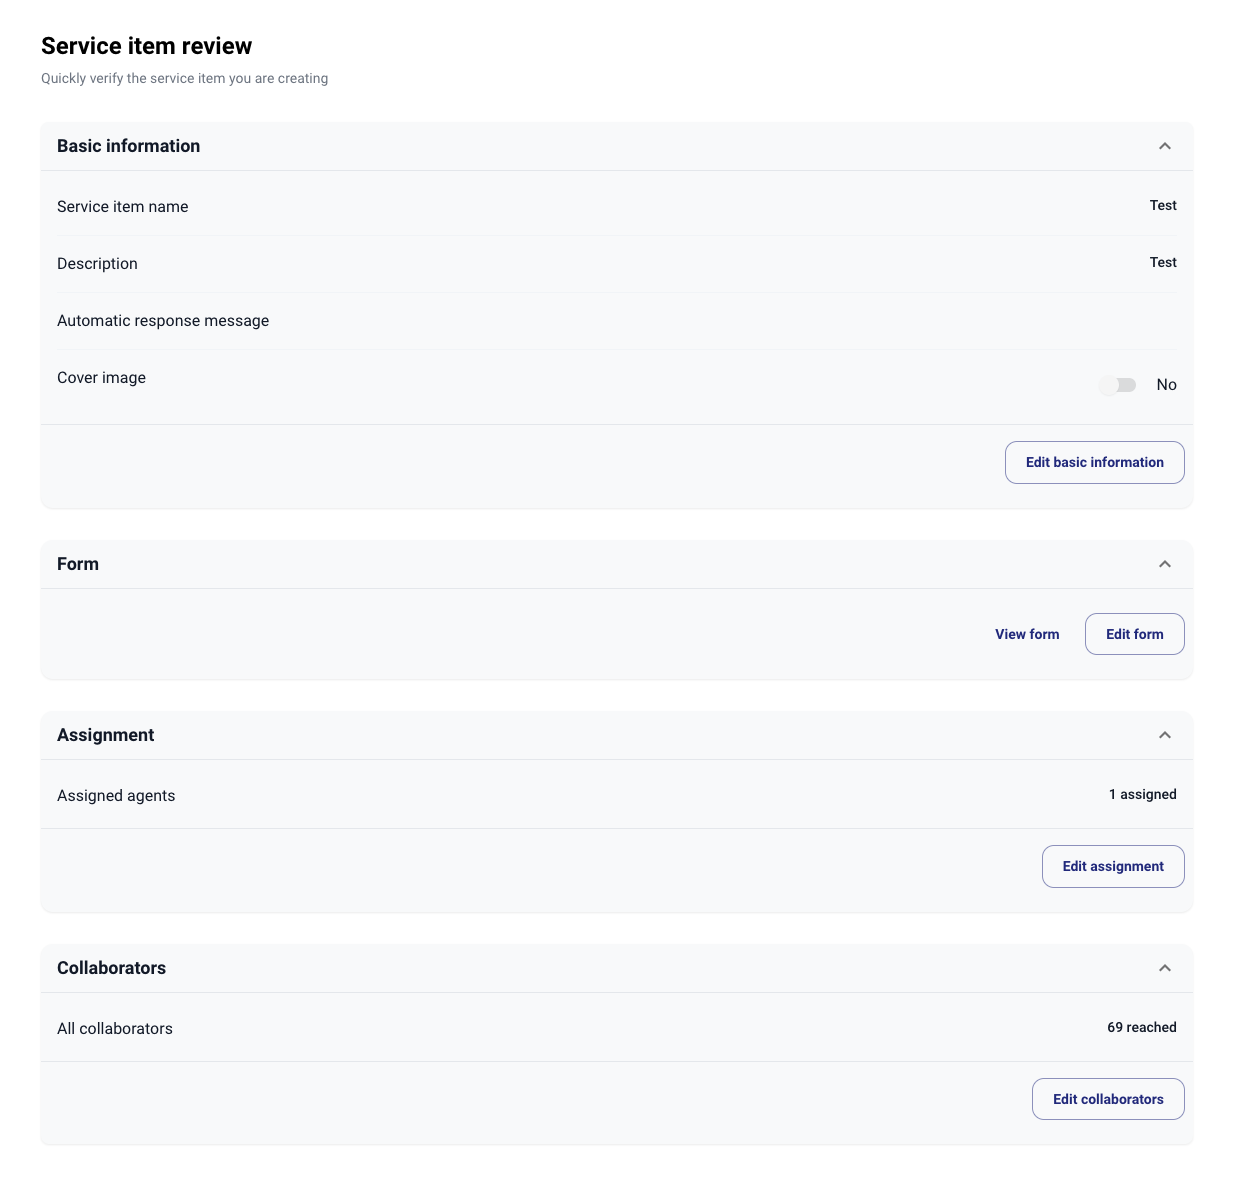Open Edit collaborators
Image resolution: width=1234 pixels, height=1186 pixels.
pos(1107,1099)
